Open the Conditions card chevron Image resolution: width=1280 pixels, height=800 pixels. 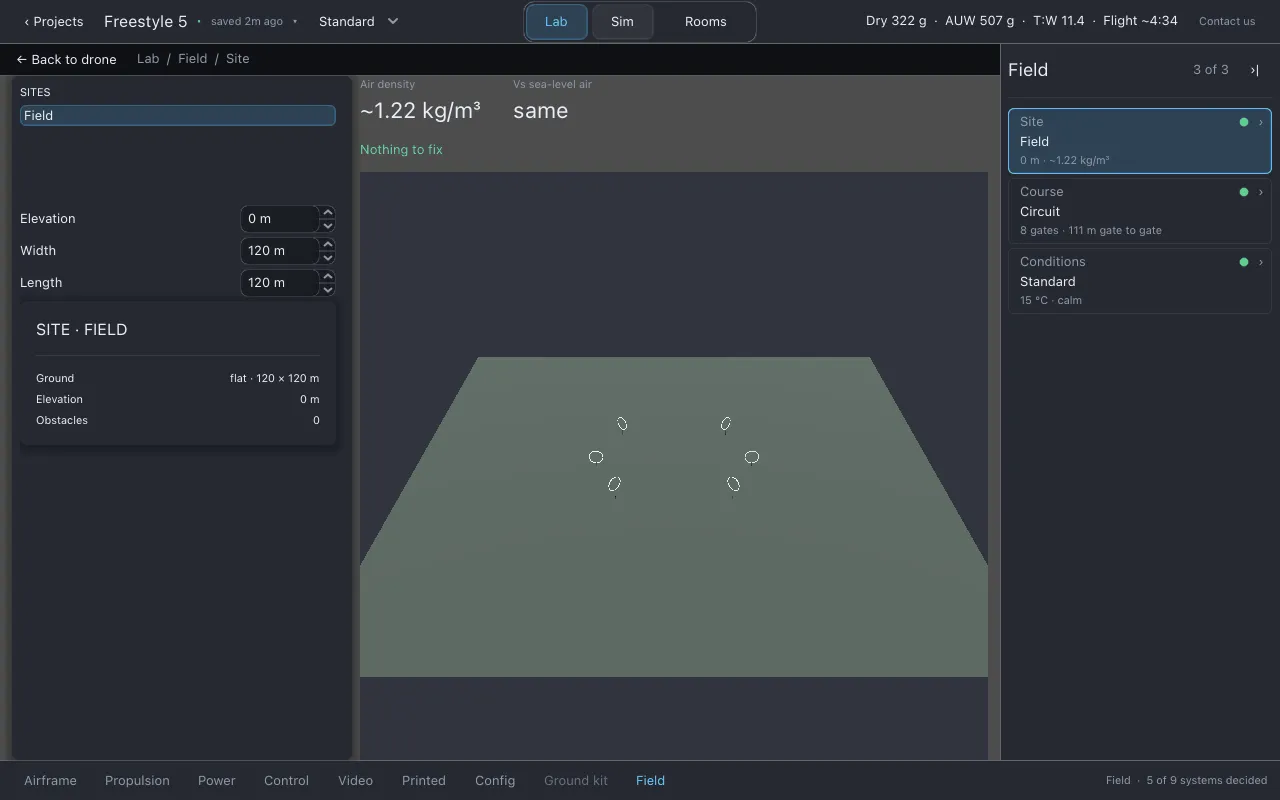pyautogui.click(x=1260, y=262)
